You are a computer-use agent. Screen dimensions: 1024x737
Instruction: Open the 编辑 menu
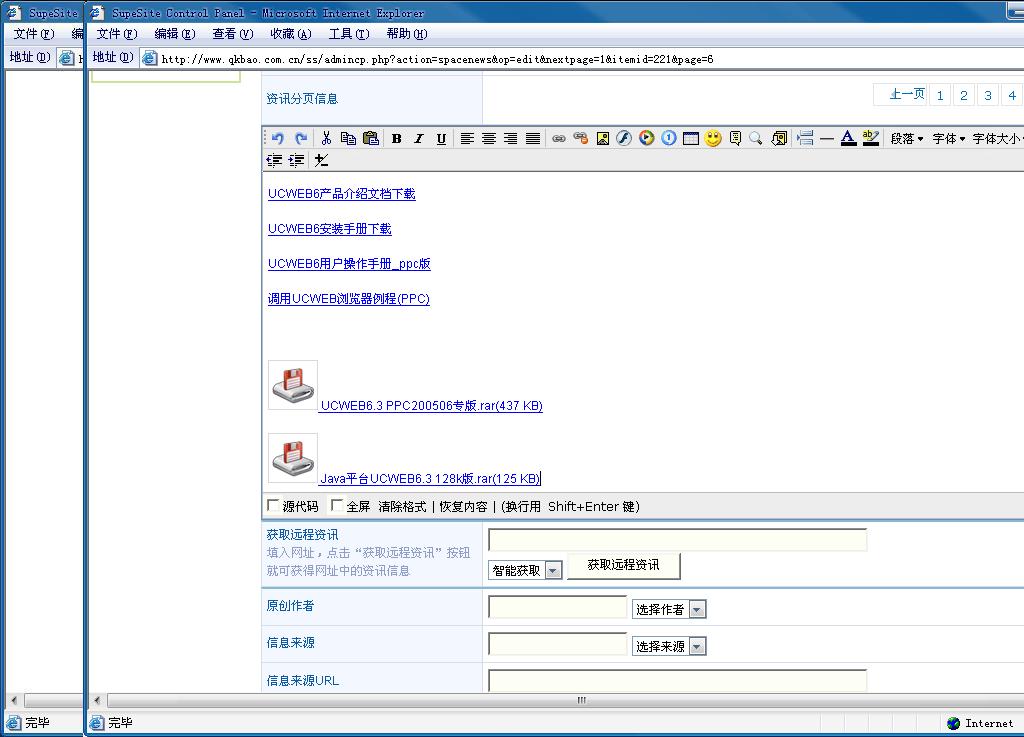click(x=174, y=34)
